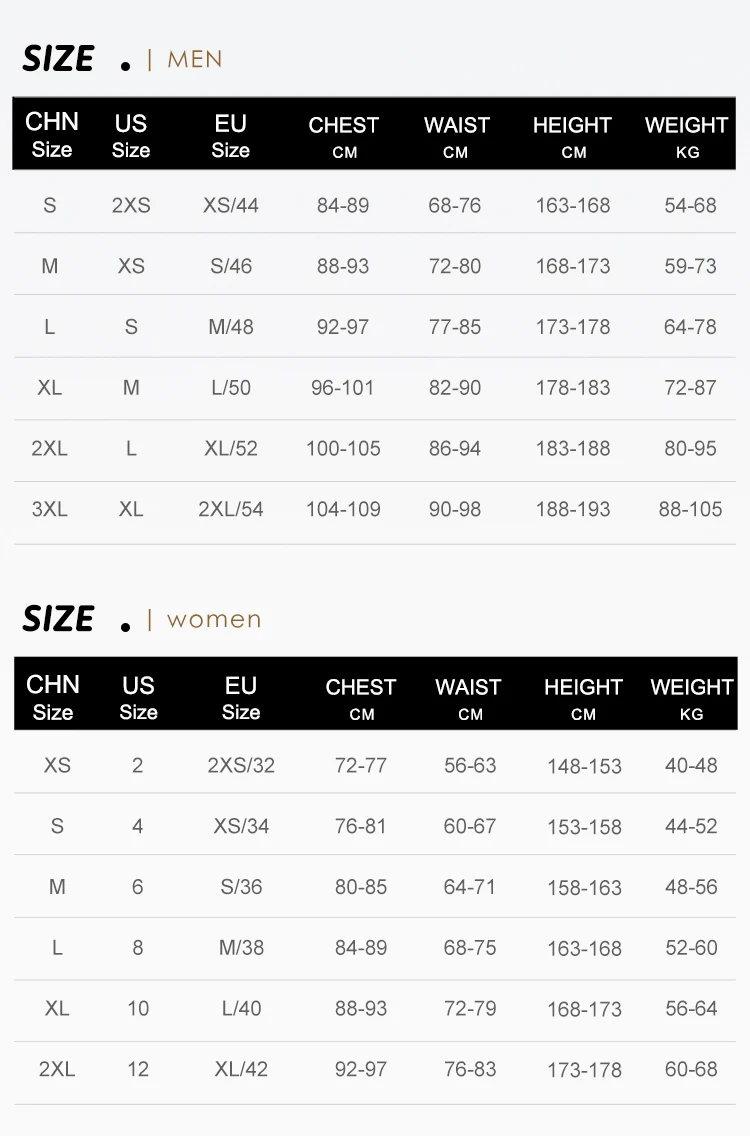Select men's height value 178-183

pyautogui.click(x=573, y=387)
